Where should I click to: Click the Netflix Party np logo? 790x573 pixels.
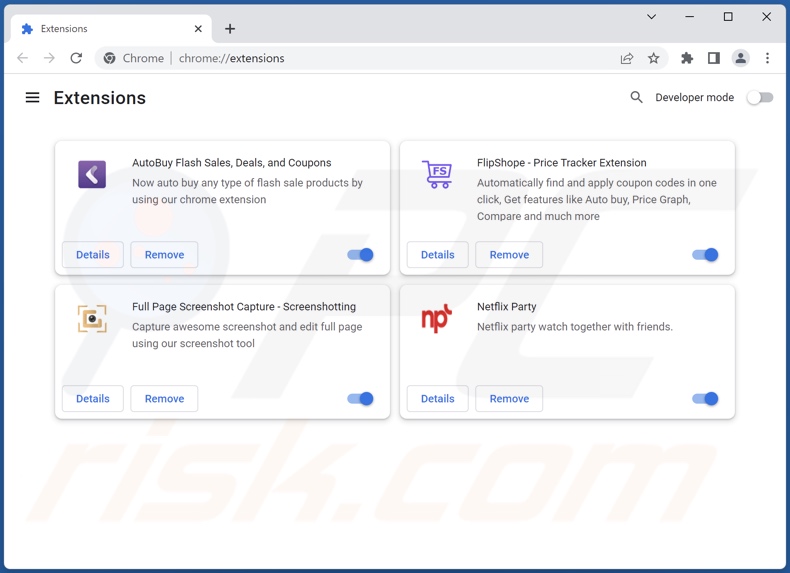point(436,319)
